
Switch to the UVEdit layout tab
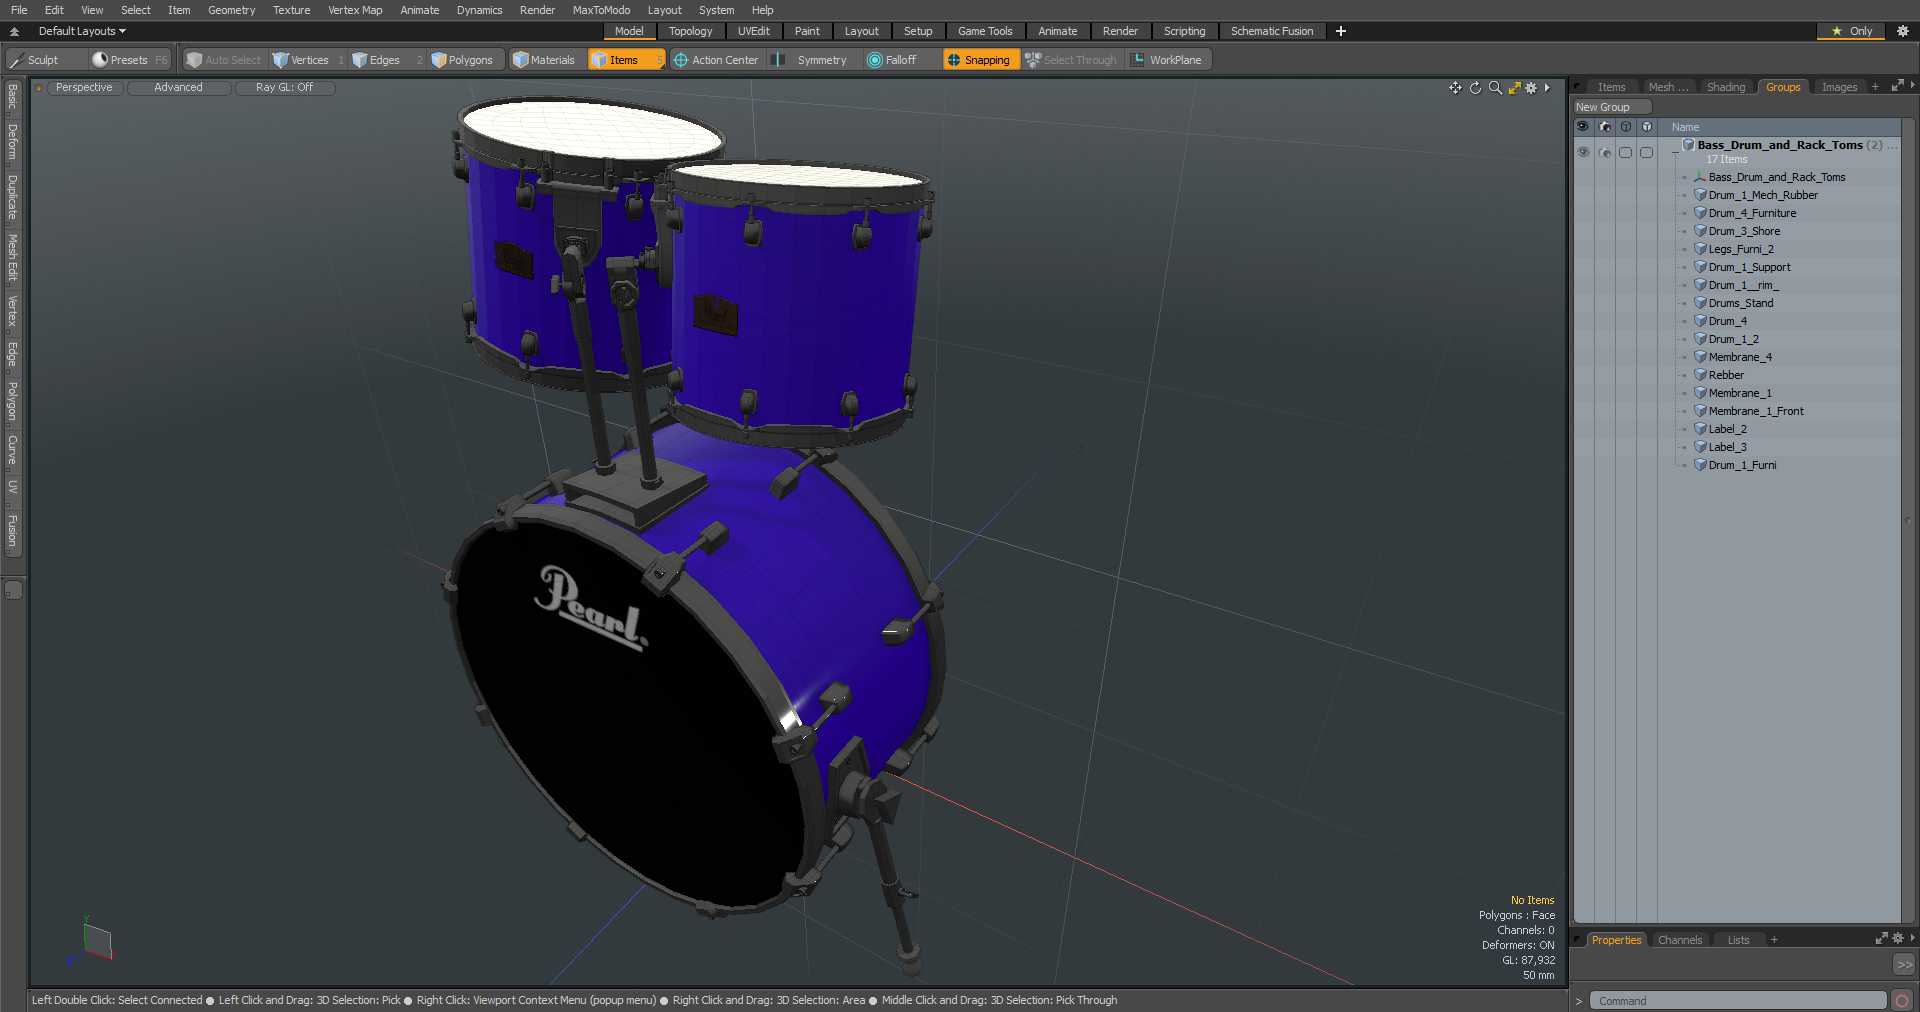coord(753,31)
